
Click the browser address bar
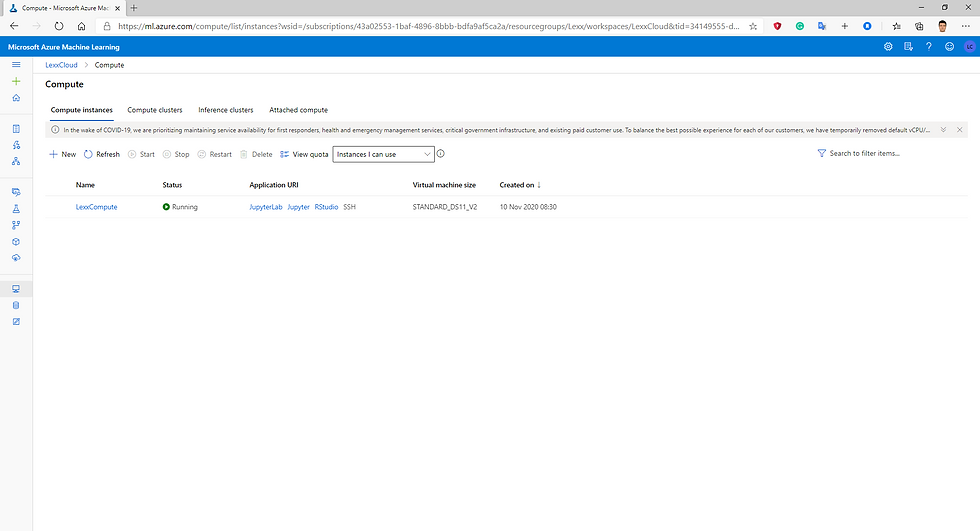coord(428,26)
